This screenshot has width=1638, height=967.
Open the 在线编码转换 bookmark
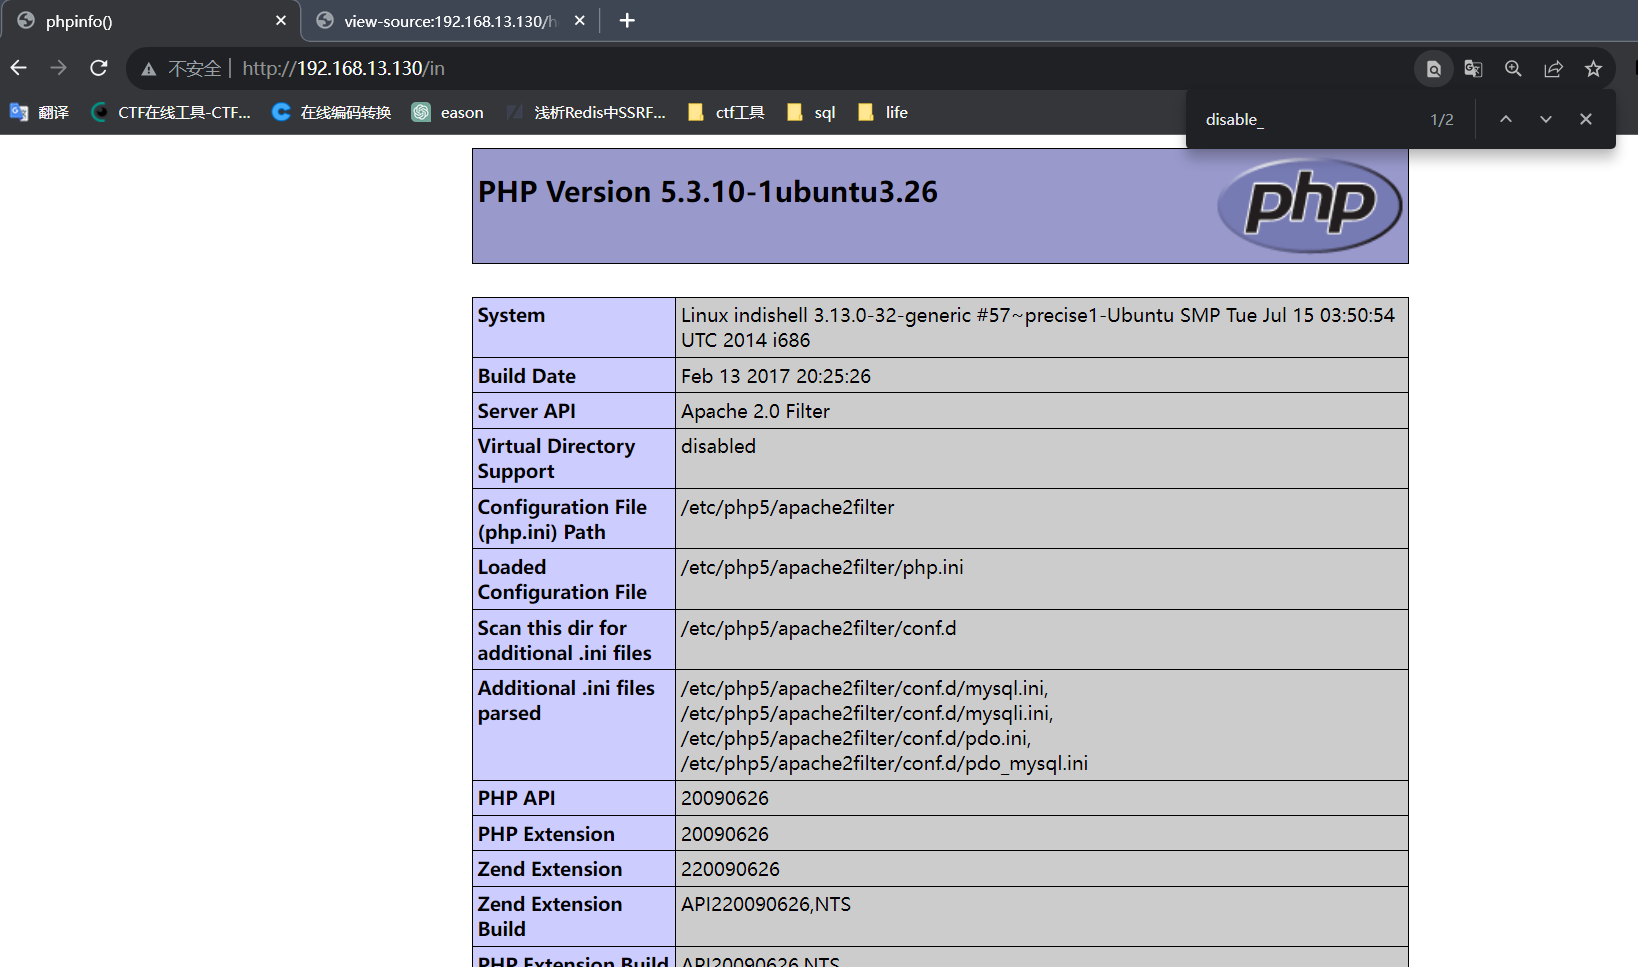pos(332,112)
